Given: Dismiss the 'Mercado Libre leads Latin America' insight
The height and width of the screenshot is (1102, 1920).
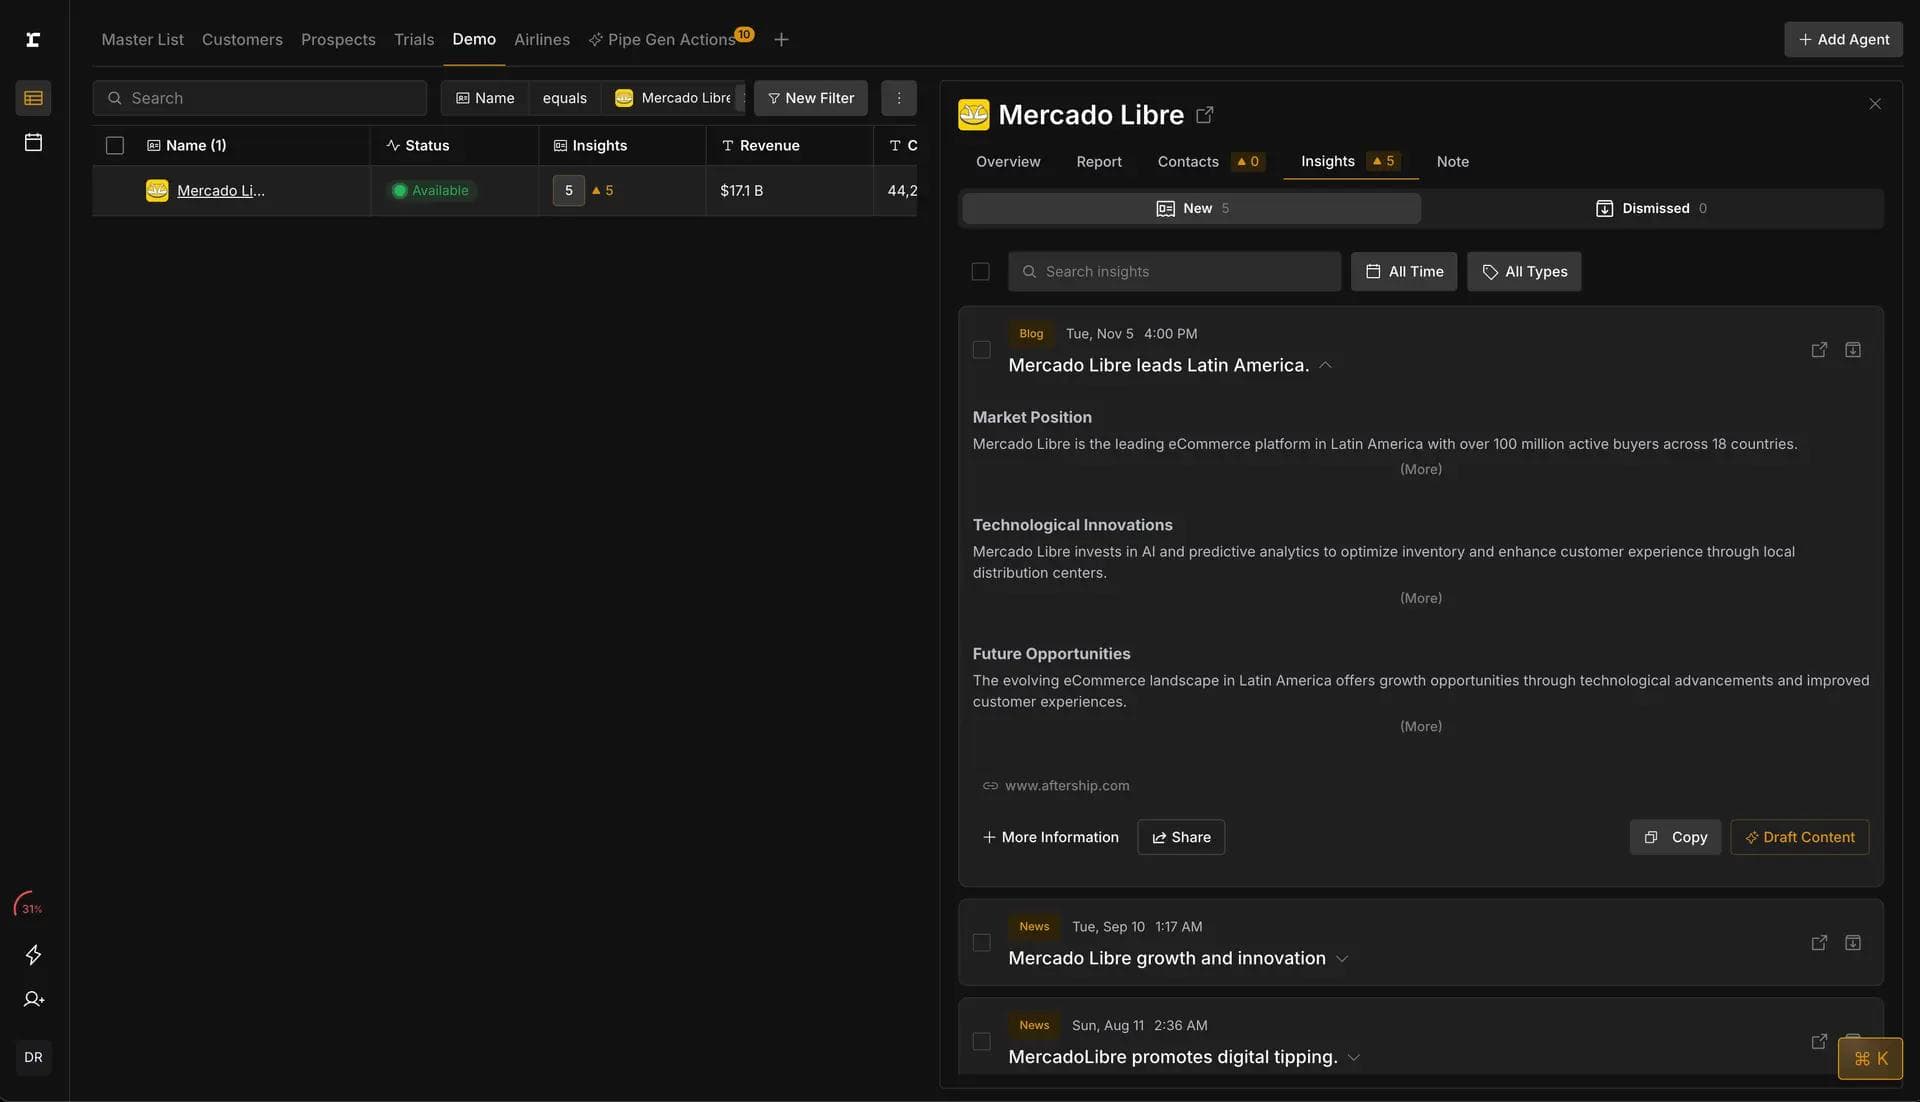Looking at the screenshot, I should point(1852,350).
